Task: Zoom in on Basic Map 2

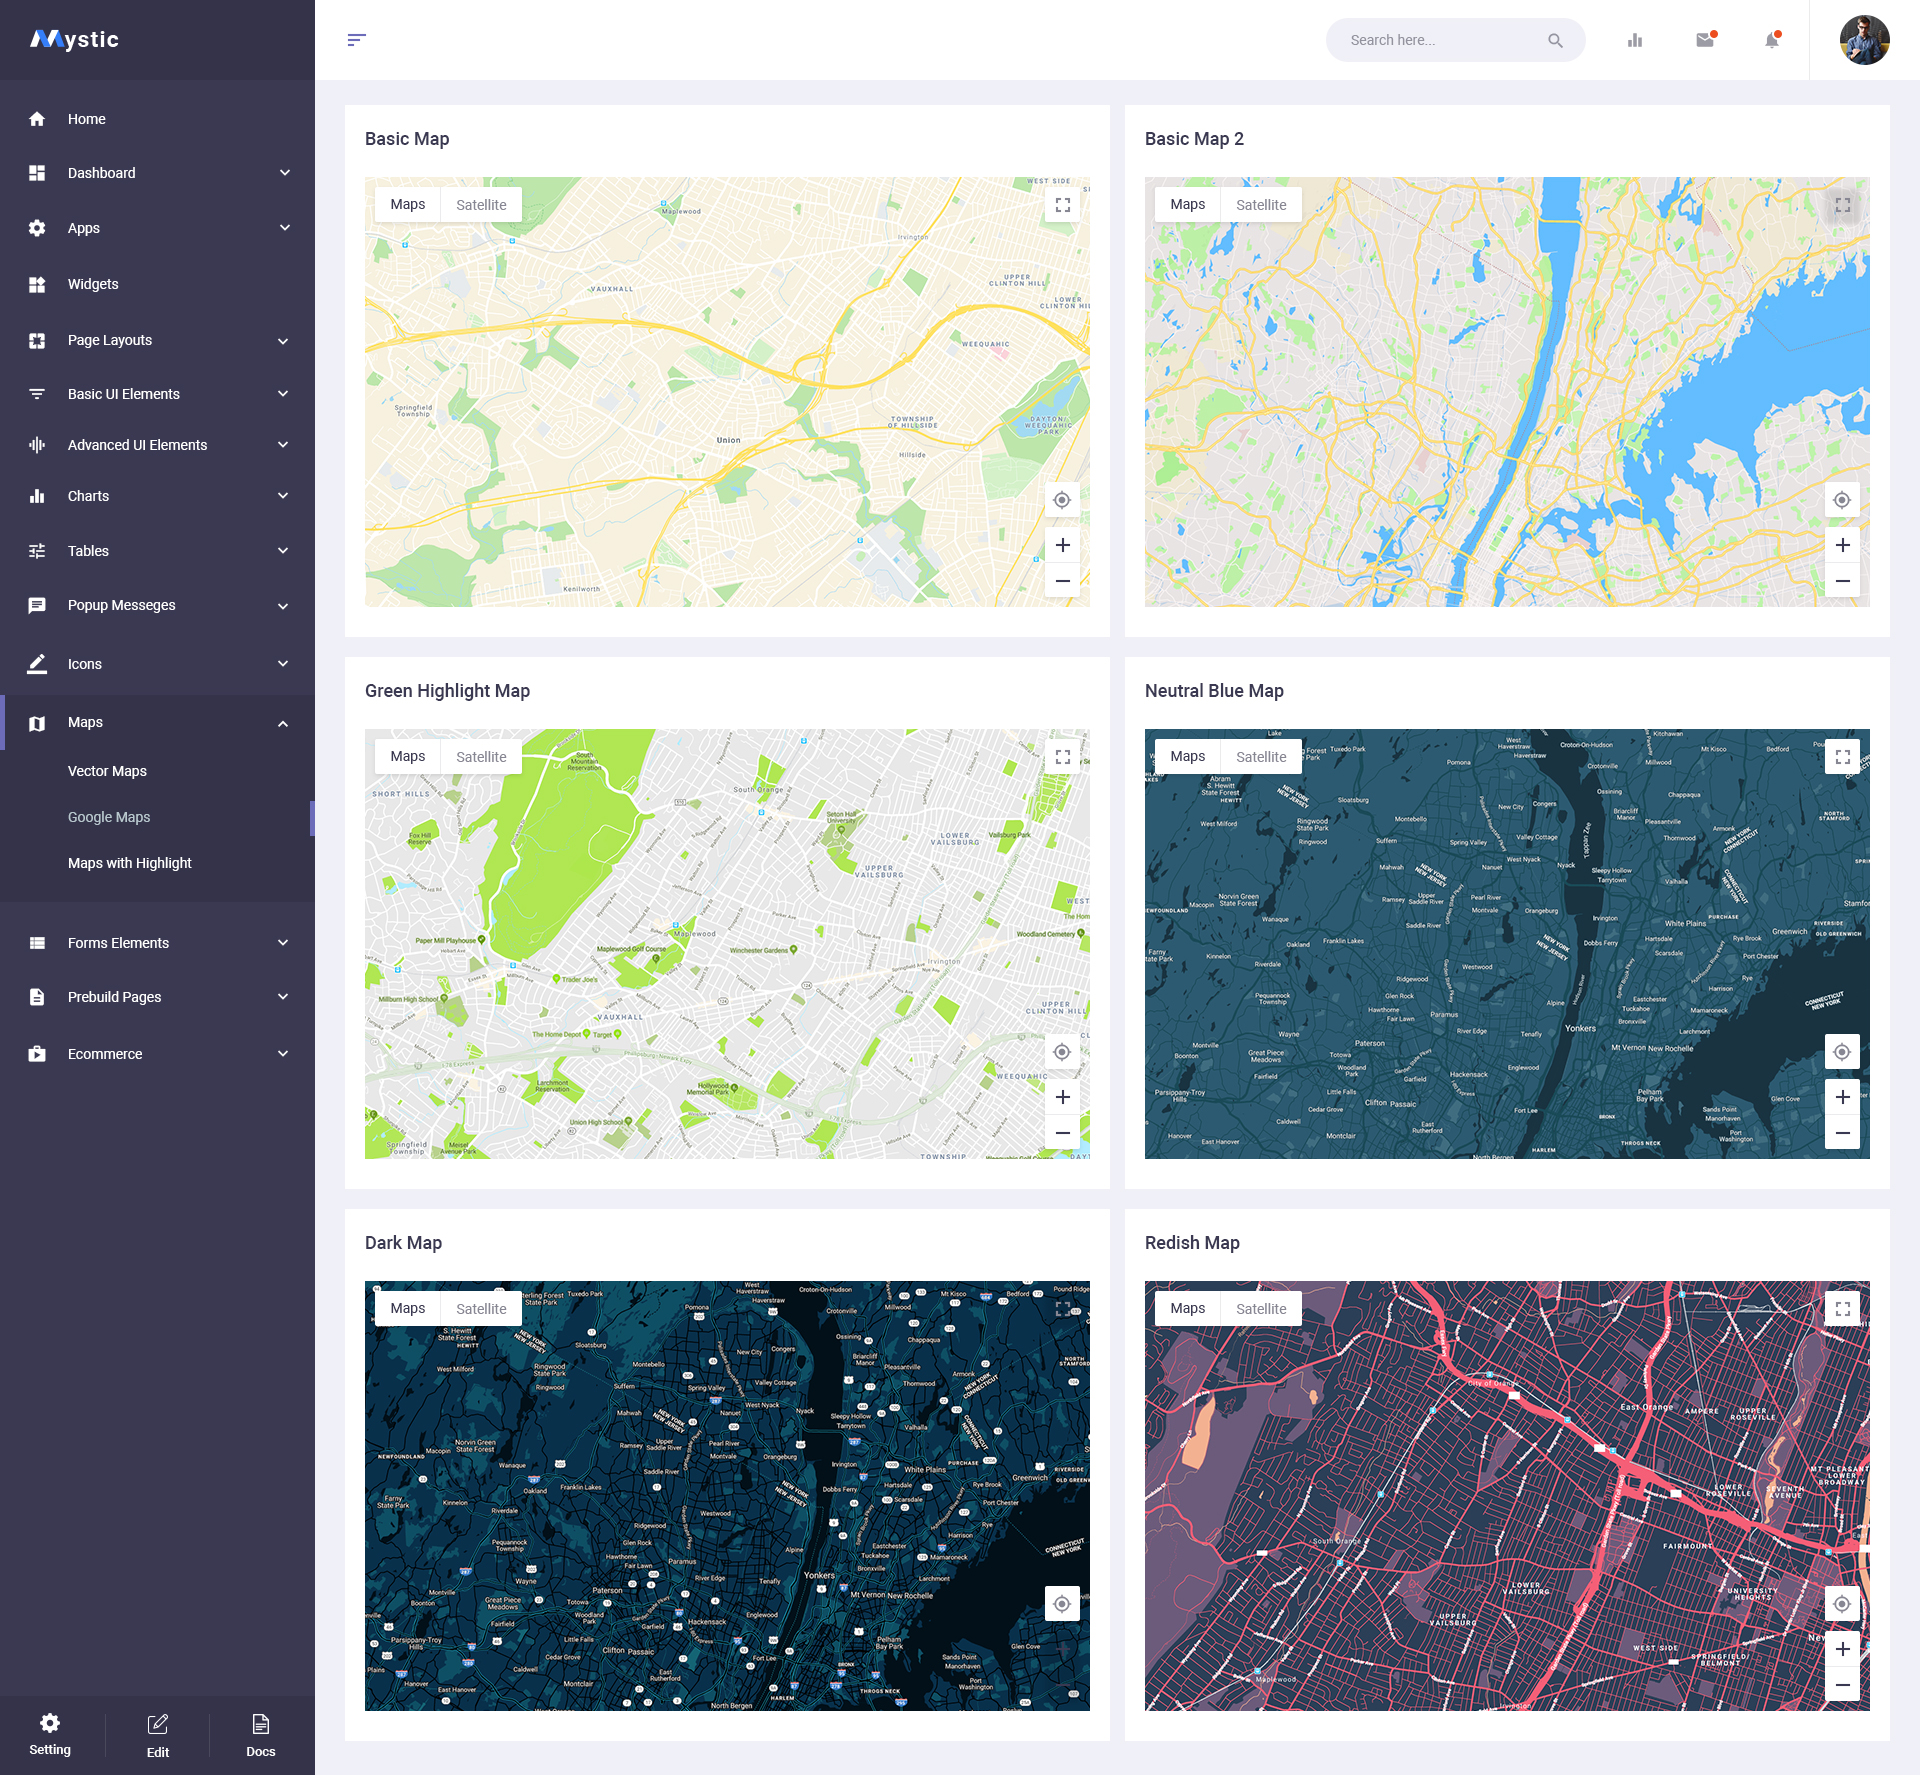Action: pos(1842,545)
